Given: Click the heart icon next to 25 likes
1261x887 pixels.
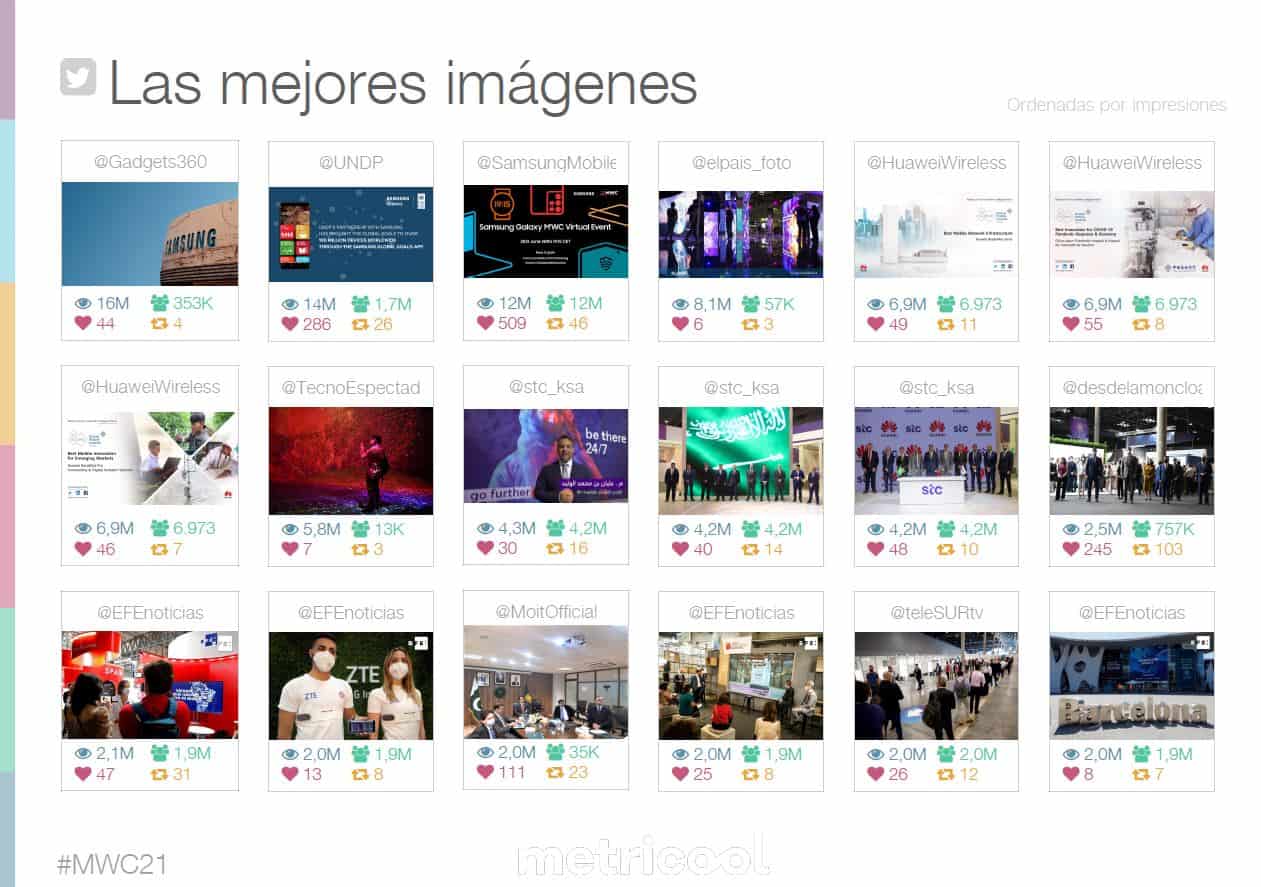Looking at the screenshot, I should 680,773.
